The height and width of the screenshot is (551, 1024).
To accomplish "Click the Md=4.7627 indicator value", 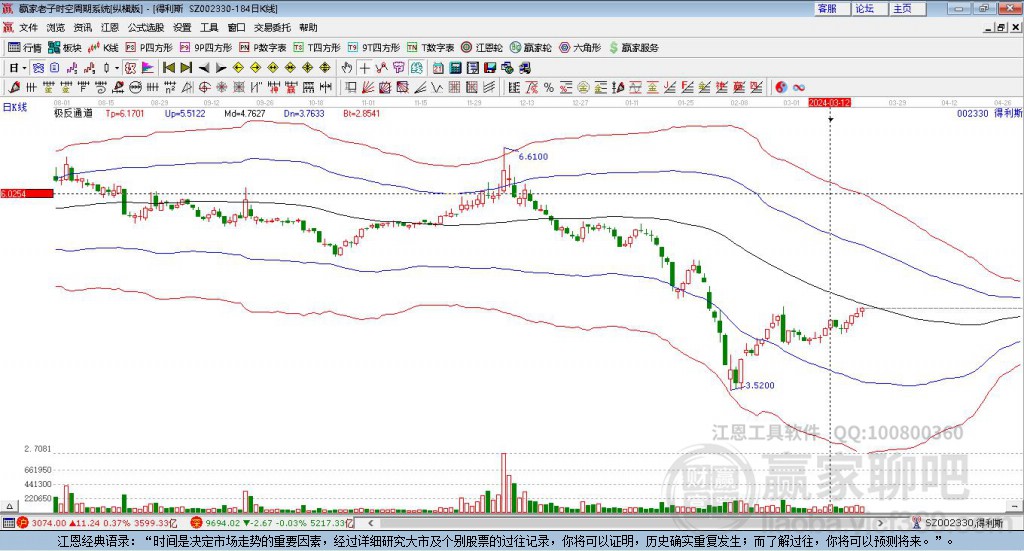I will coord(245,113).
